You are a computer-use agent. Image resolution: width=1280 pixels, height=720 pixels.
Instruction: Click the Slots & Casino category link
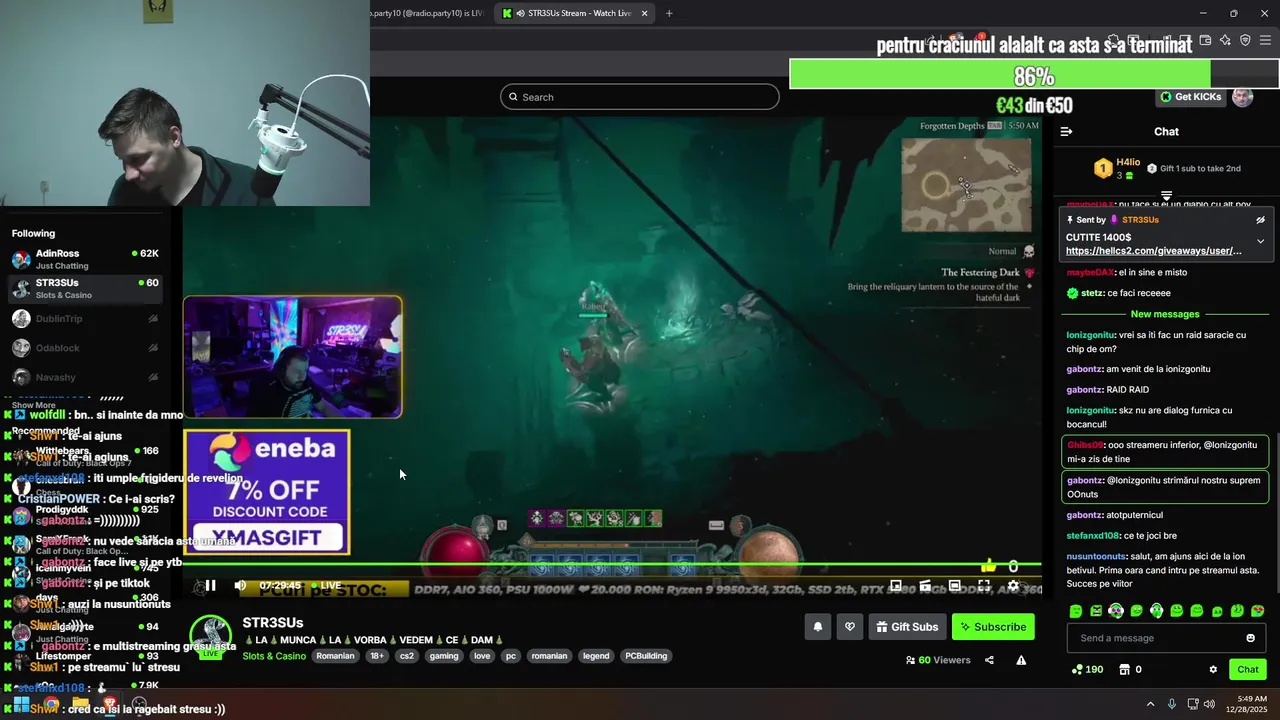coord(275,656)
